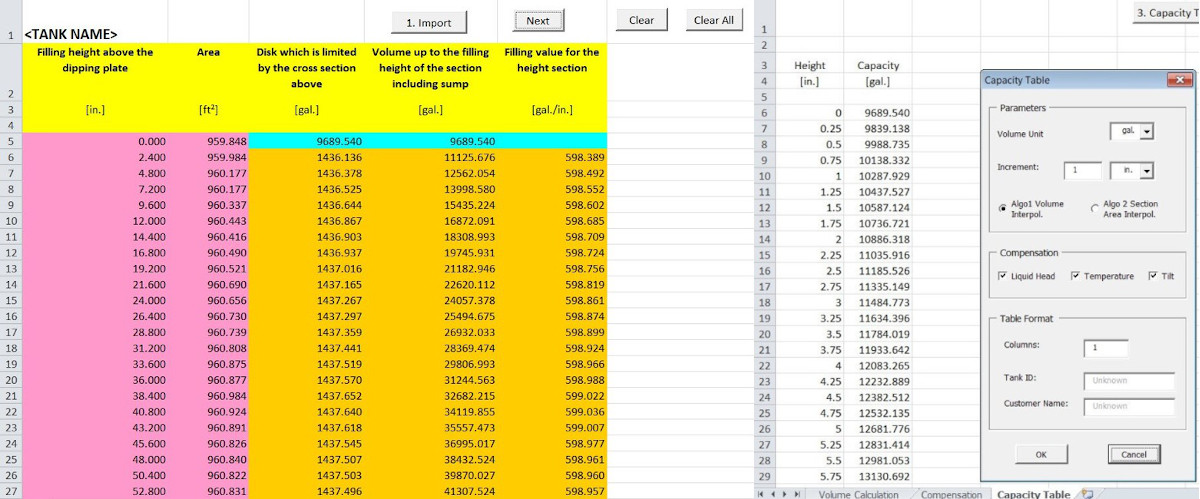Select the cell containing 1437.652
The height and width of the screenshot is (499, 1200).
(306, 396)
